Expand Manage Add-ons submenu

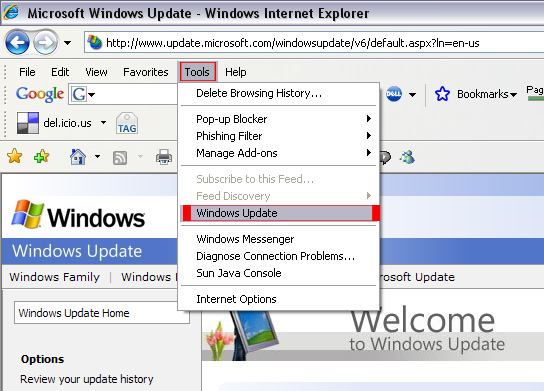click(x=278, y=153)
